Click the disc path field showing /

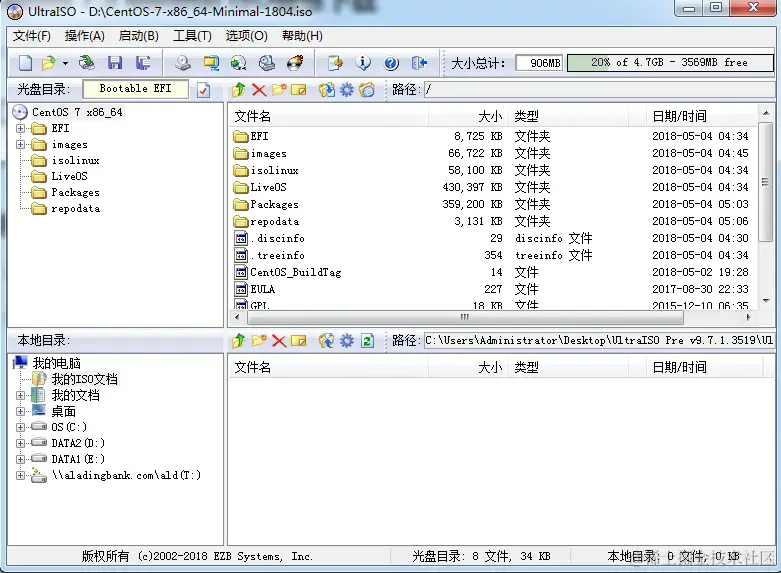[600, 90]
